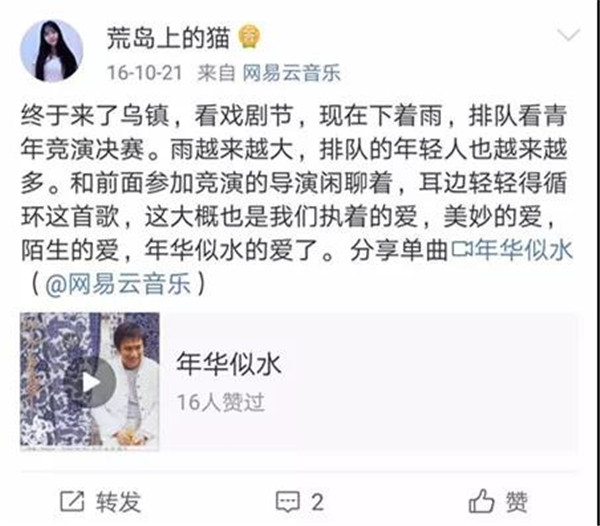View the 16人赞过 likes count
The image size is (600, 526).
(x=221, y=402)
